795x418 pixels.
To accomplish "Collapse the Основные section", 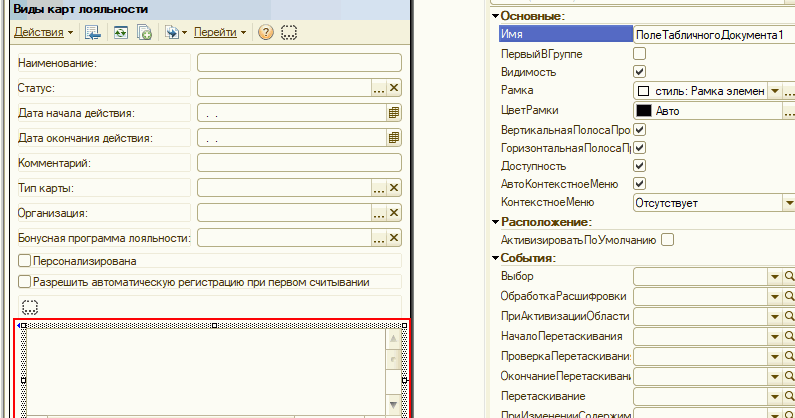I will (495, 16).
